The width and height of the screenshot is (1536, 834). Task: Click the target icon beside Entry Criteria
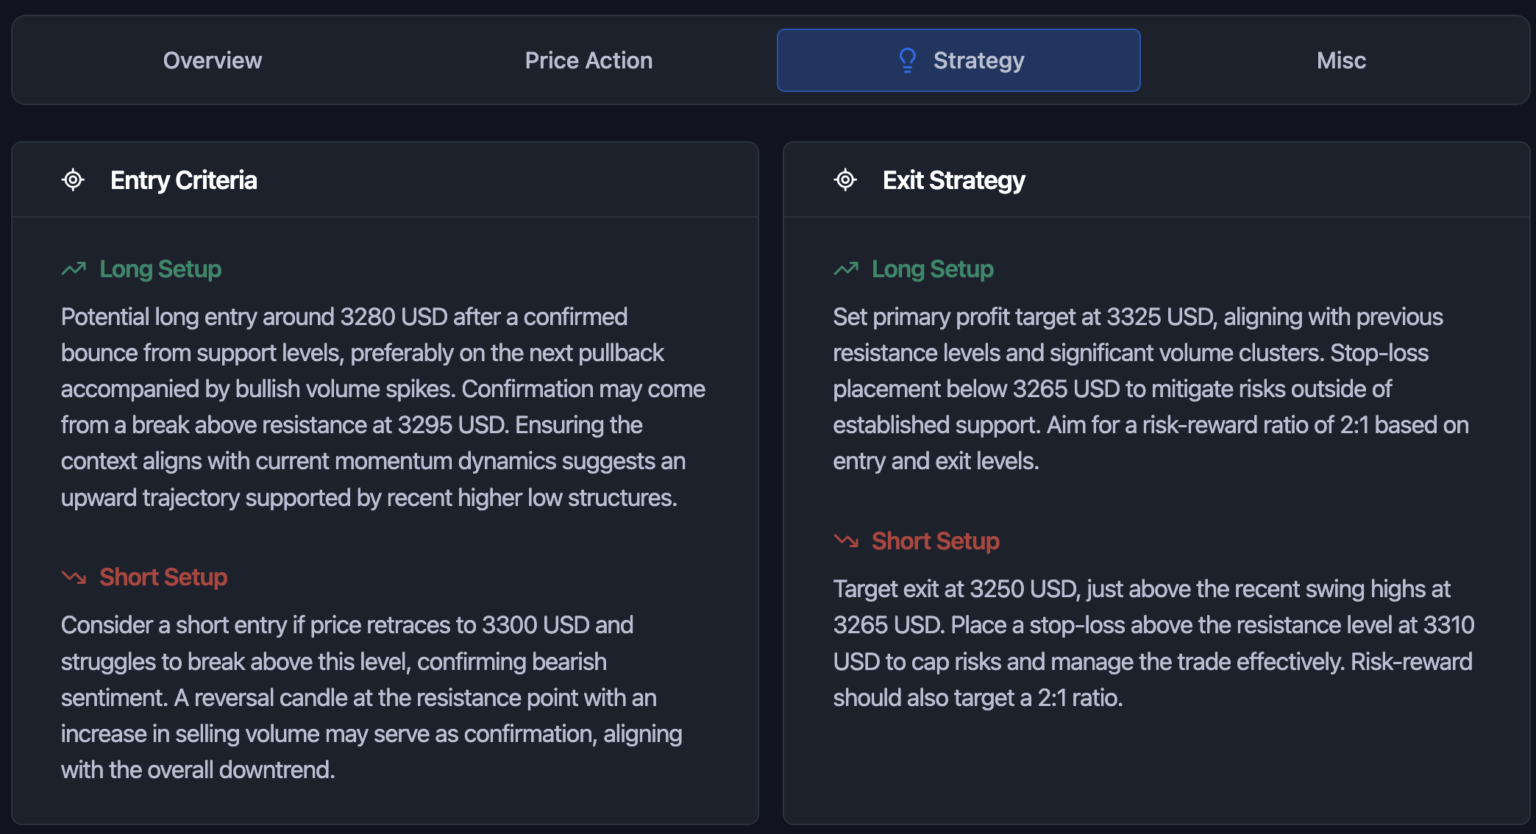[x=73, y=180]
